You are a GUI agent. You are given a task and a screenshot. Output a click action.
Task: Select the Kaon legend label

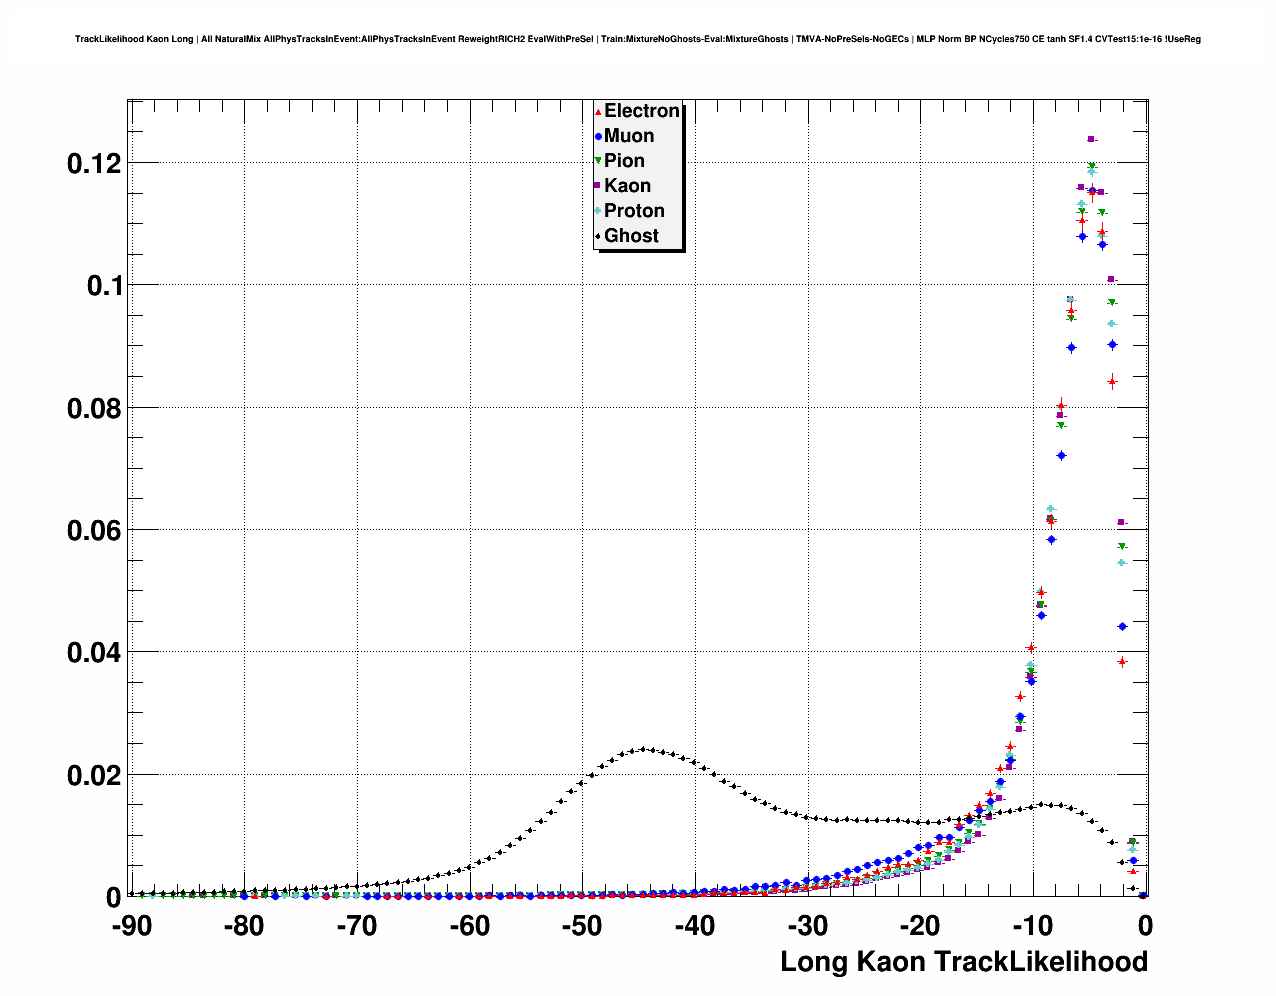click(x=627, y=186)
